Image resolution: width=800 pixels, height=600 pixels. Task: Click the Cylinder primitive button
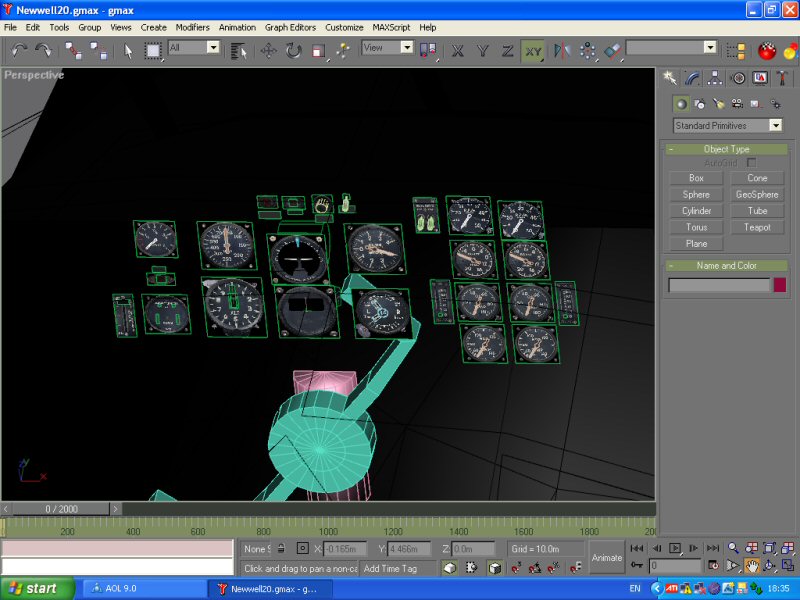click(x=696, y=211)
